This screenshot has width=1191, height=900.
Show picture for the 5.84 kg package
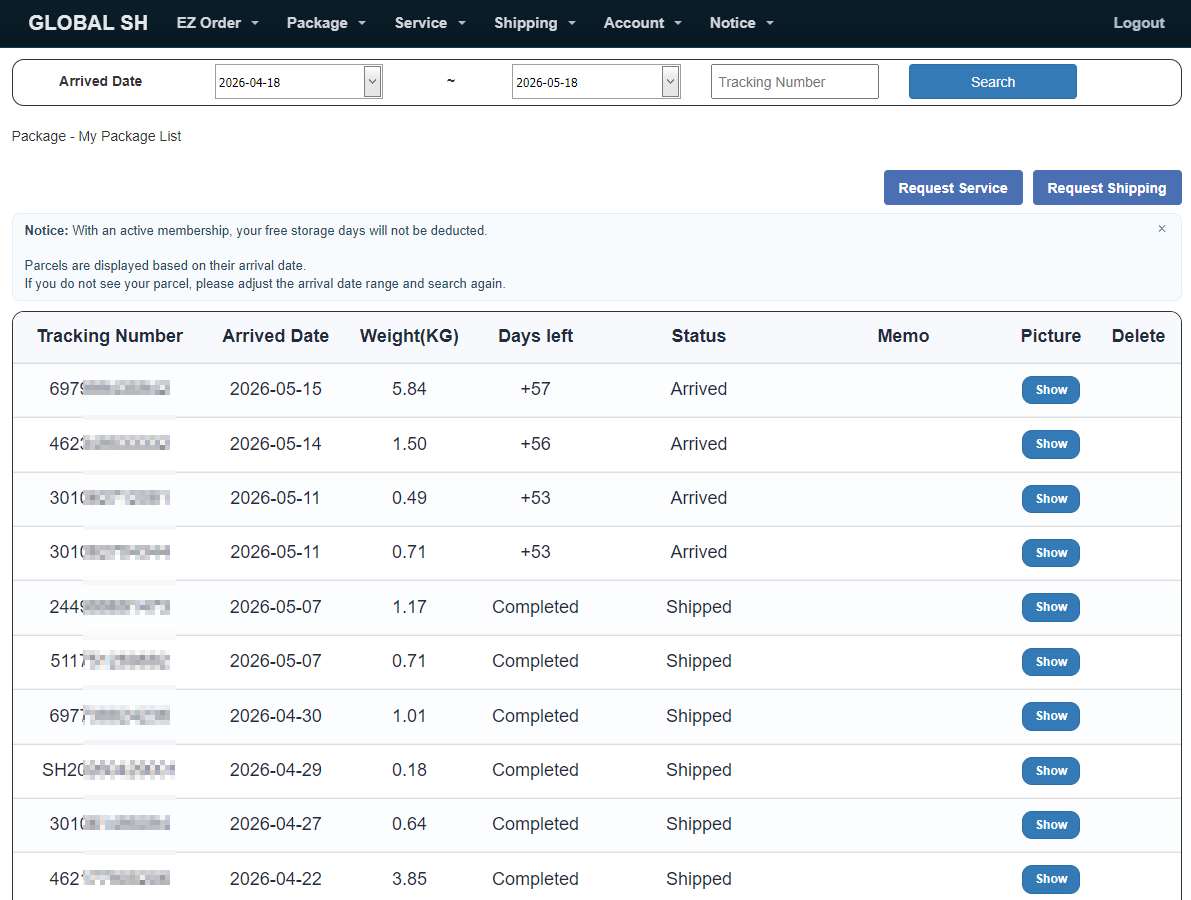pos(1050,390)
